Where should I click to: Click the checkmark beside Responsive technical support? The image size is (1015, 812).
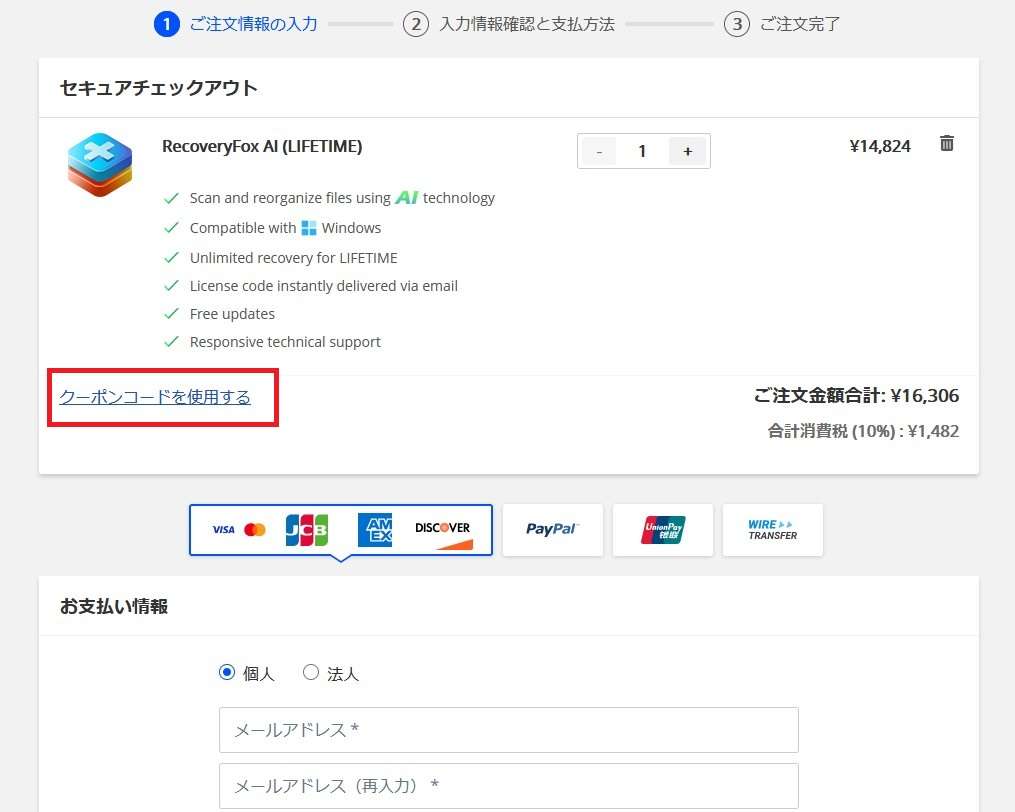(172, 342)
